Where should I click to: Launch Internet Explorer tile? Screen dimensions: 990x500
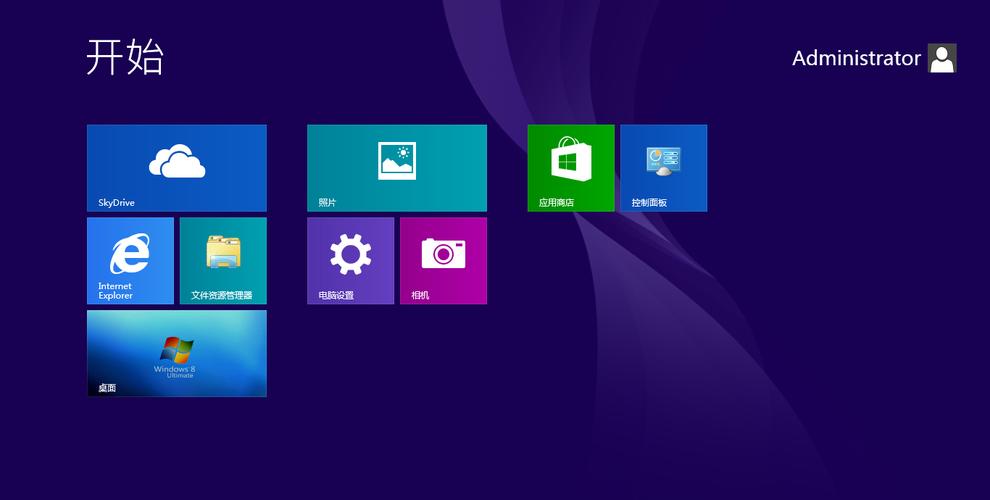coord(130,261)
